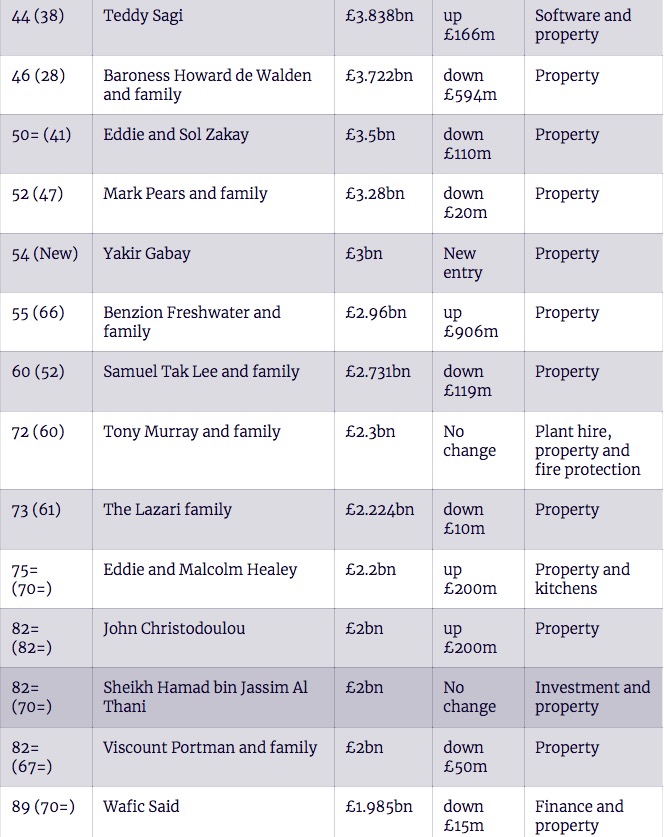This screenshot has height=837, width=666.
Task: Select Baroness Howard de Walden's name cell
Action: click(x=207, y=85)
